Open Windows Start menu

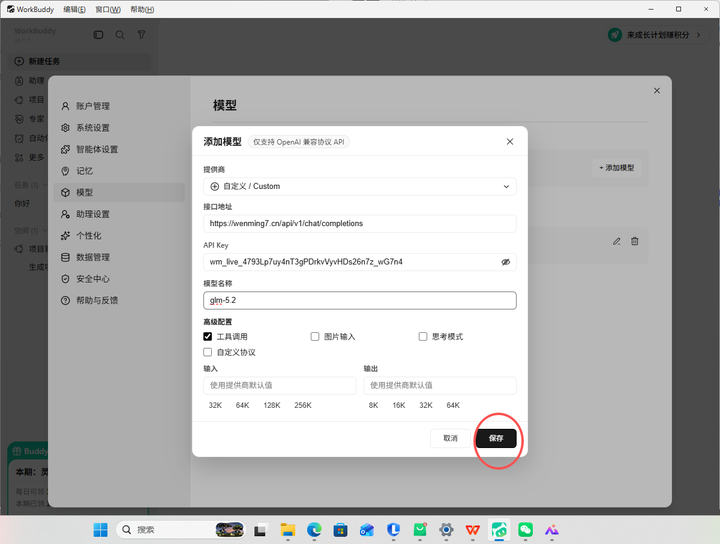point(100,530)
